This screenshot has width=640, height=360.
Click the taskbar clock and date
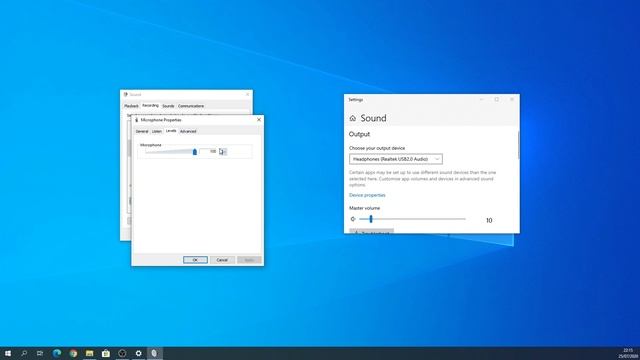pyautogui.click(x=628, y=353)
